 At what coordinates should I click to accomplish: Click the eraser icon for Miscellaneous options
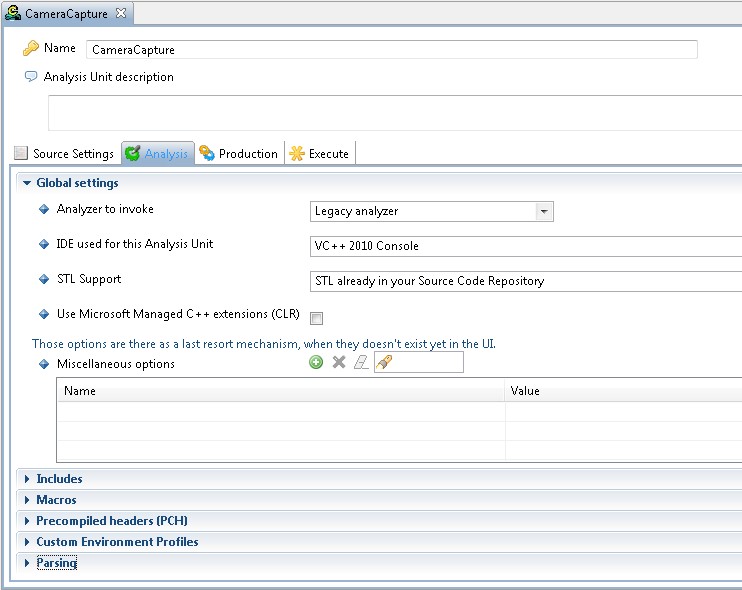[x=361, y=363]
